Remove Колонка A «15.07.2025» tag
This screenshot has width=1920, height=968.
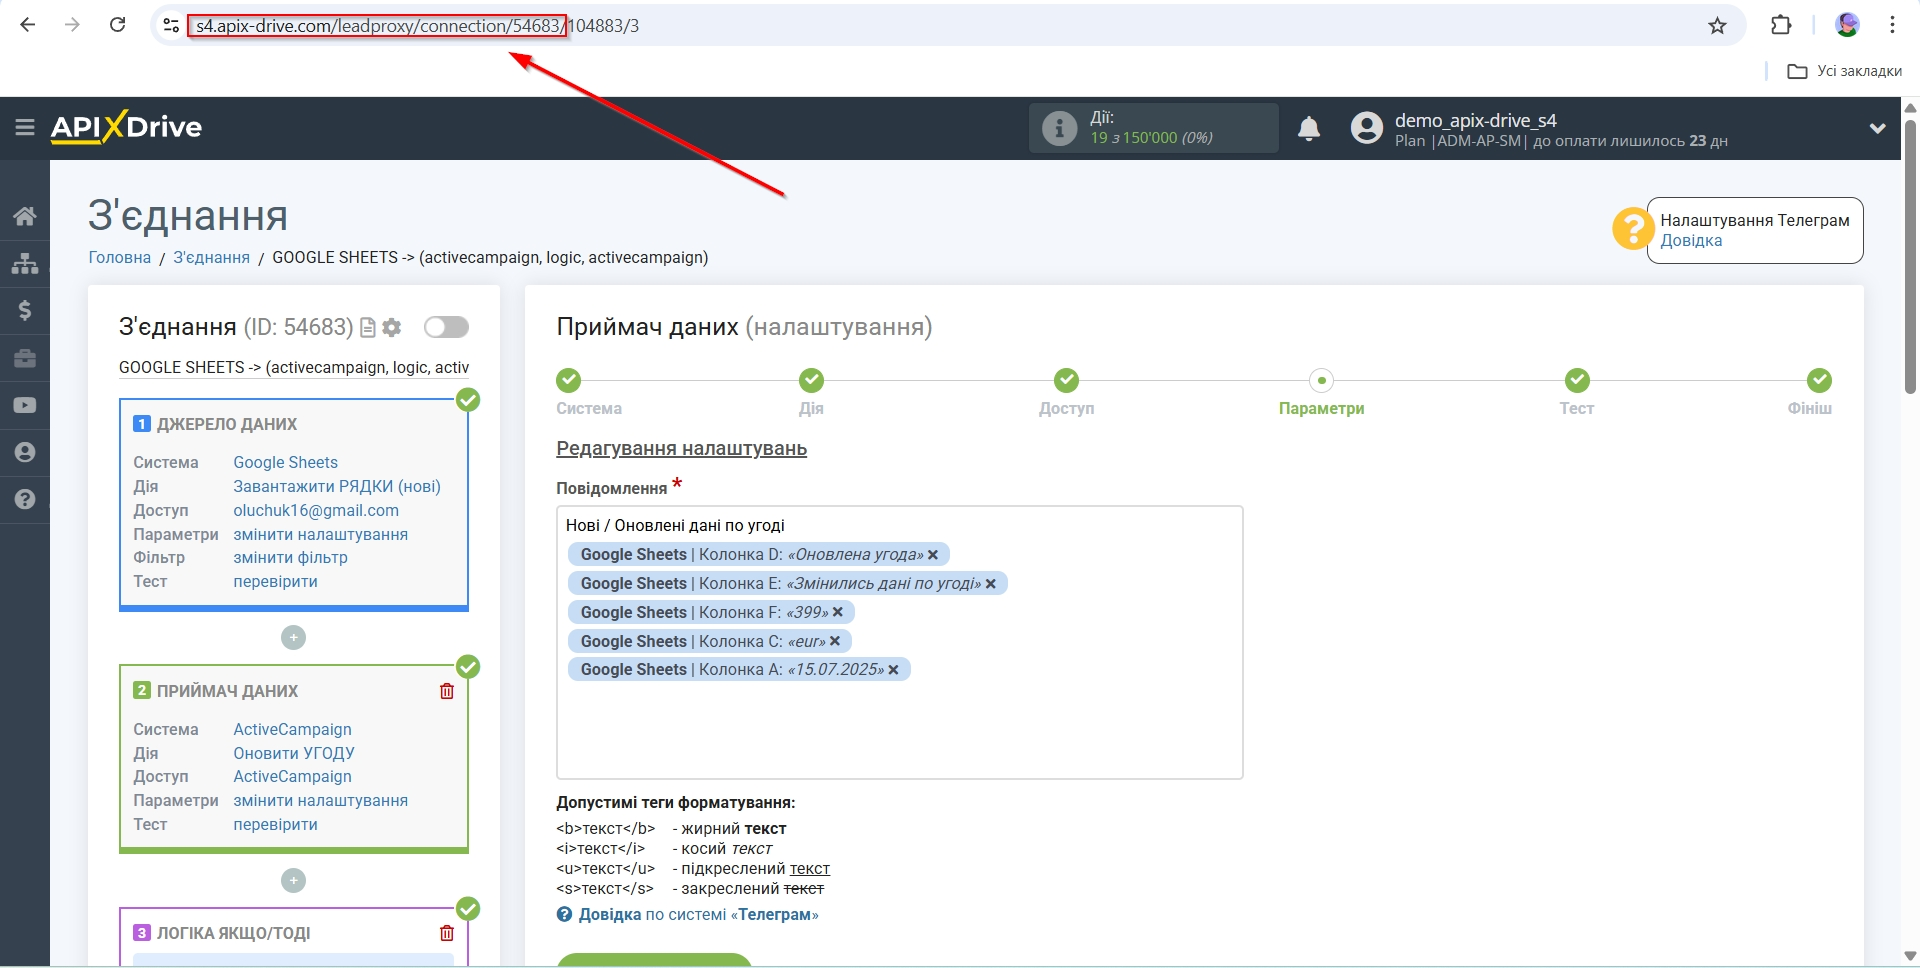[894, 670]
